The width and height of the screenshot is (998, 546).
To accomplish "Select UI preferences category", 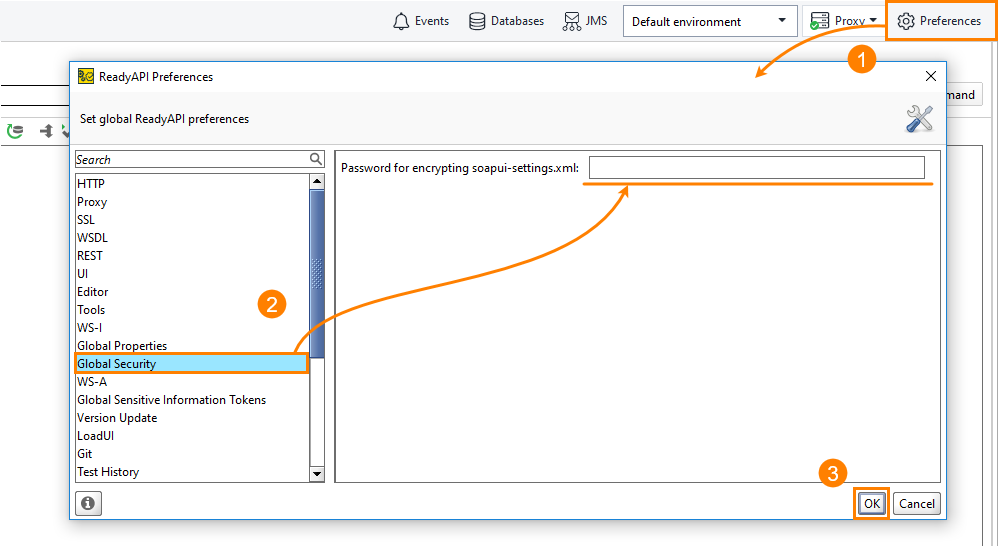I will tap(192, 274).
